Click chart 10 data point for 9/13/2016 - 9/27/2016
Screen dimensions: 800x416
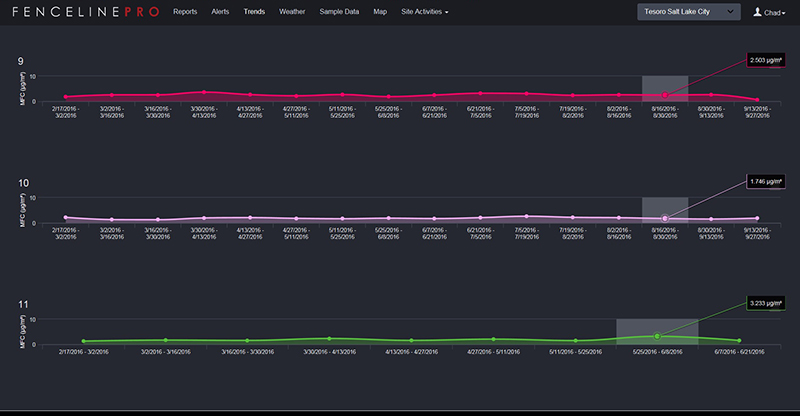pyautogui.click(x=757, y=218)
